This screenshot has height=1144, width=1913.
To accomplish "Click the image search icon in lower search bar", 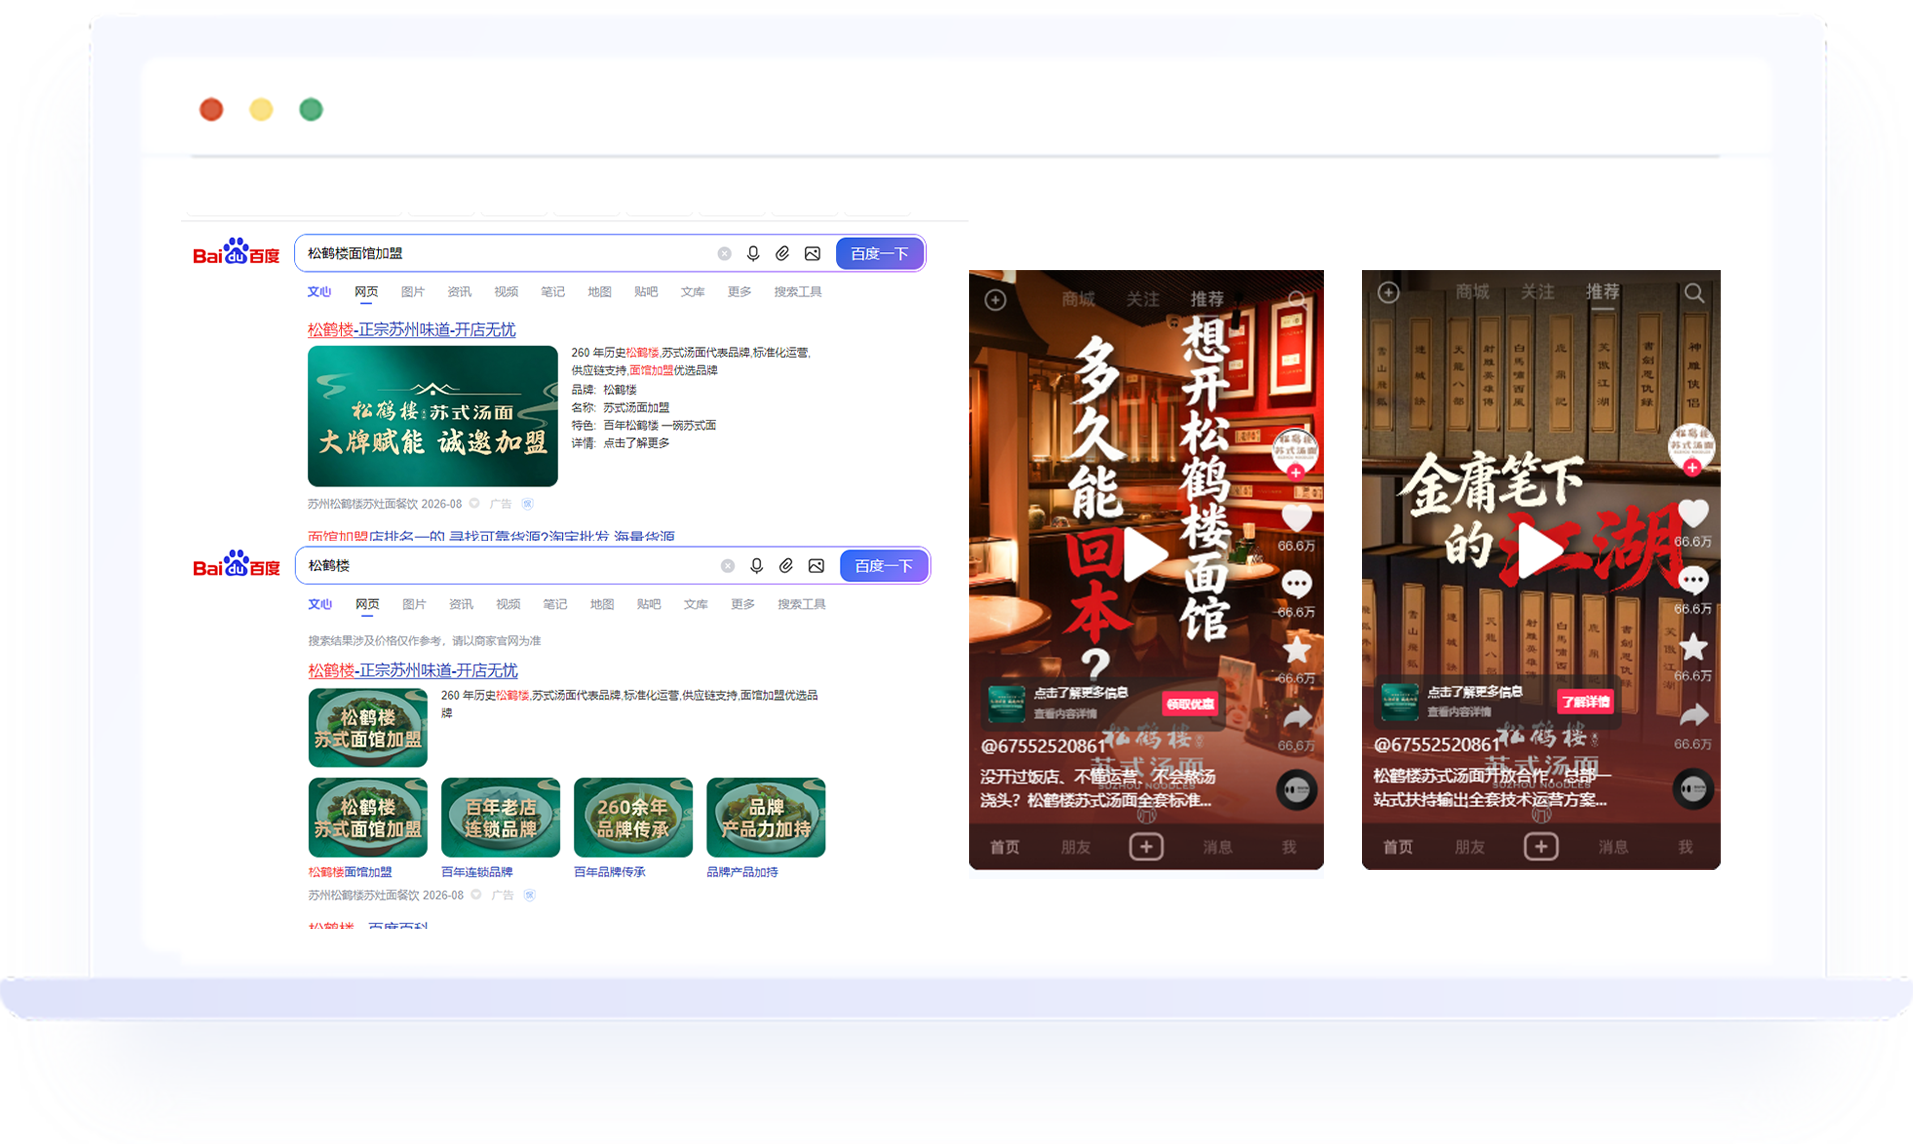I will (x=816, y=566).
